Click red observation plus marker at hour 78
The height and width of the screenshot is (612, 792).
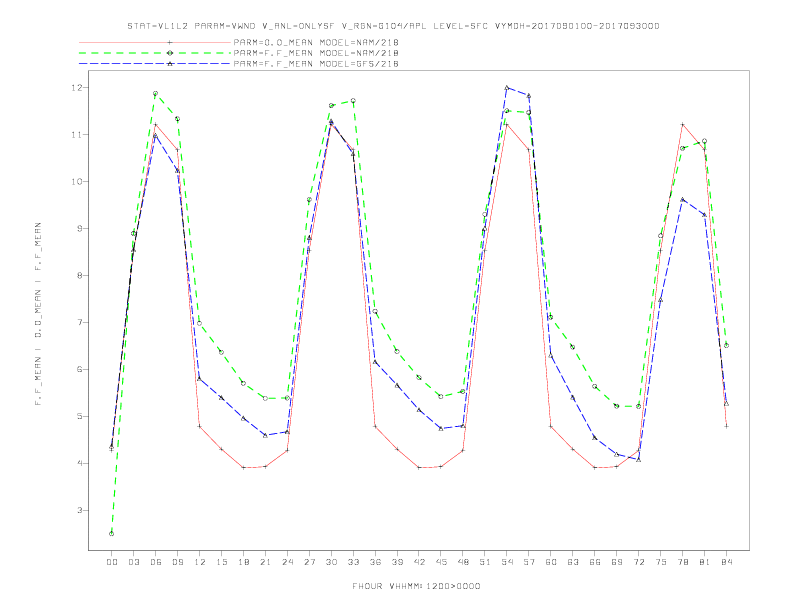682,124
